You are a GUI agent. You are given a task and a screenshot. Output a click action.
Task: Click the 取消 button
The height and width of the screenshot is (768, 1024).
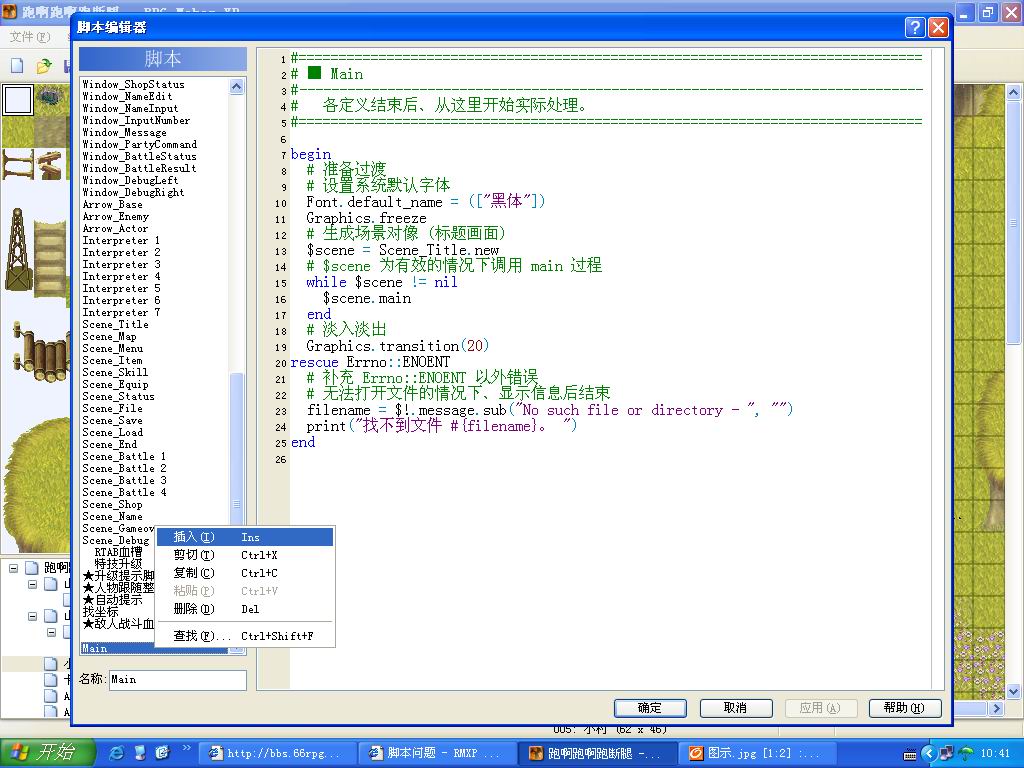click(x=735, y=708)
